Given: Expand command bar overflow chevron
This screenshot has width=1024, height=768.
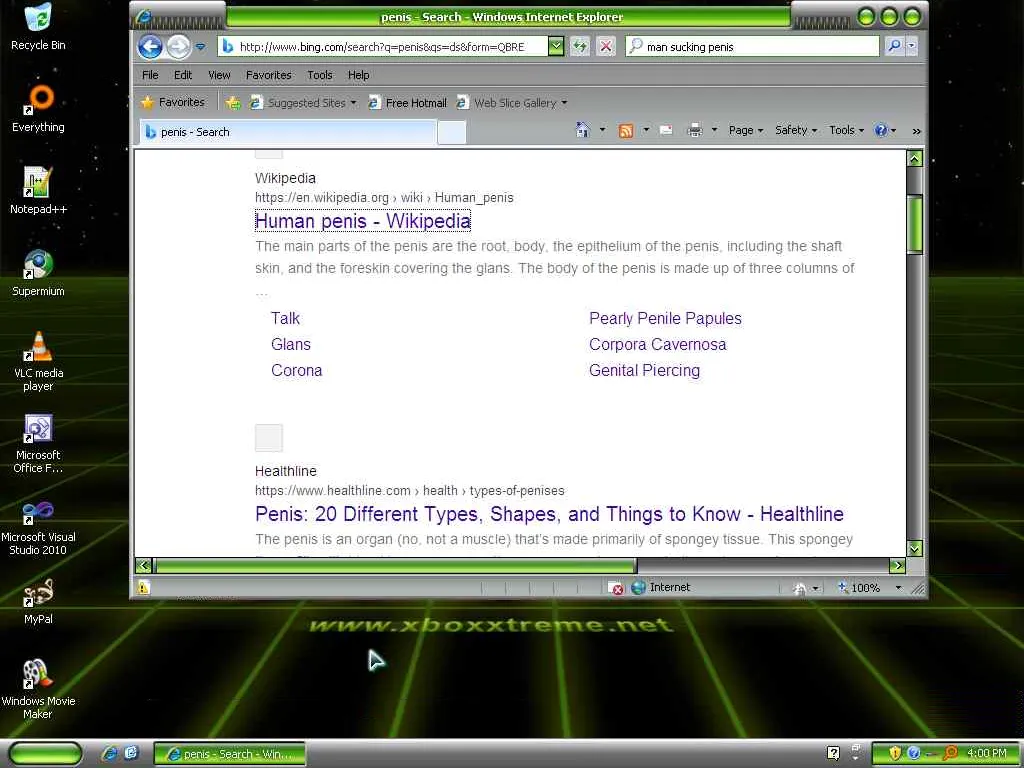Looking at the screenshot, I should click(916, 131).
